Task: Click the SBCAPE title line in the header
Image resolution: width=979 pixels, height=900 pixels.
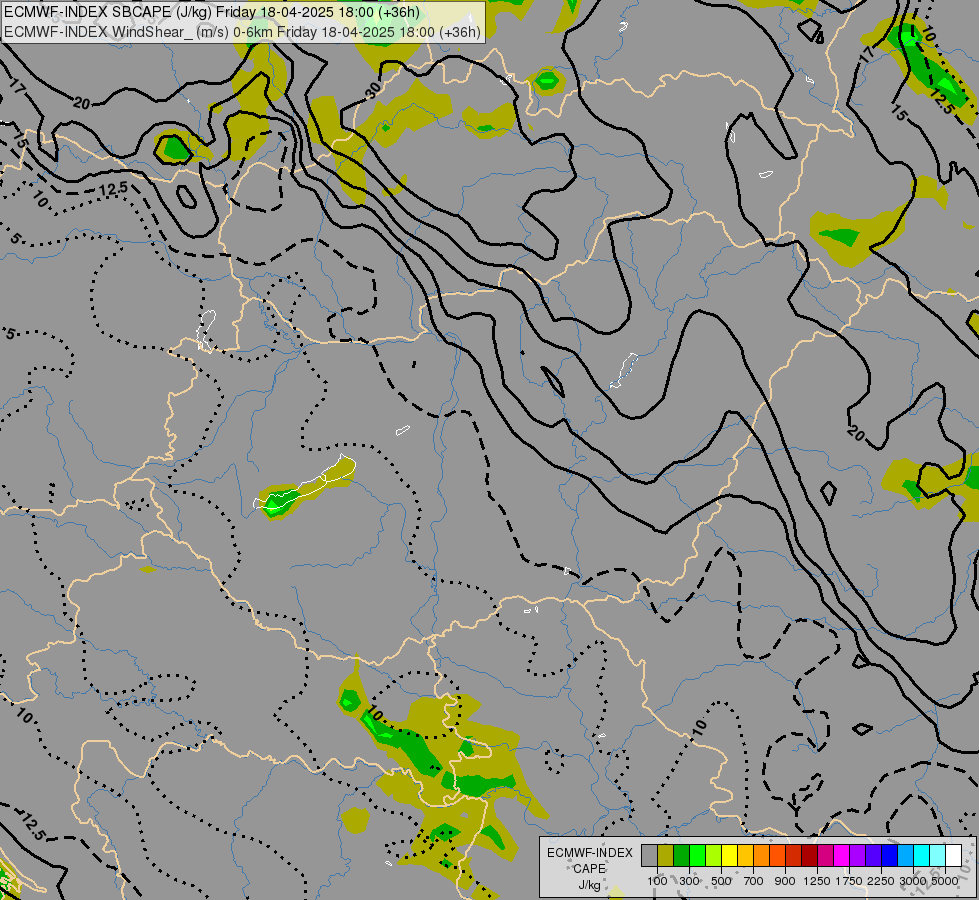Action: (212, 12)
